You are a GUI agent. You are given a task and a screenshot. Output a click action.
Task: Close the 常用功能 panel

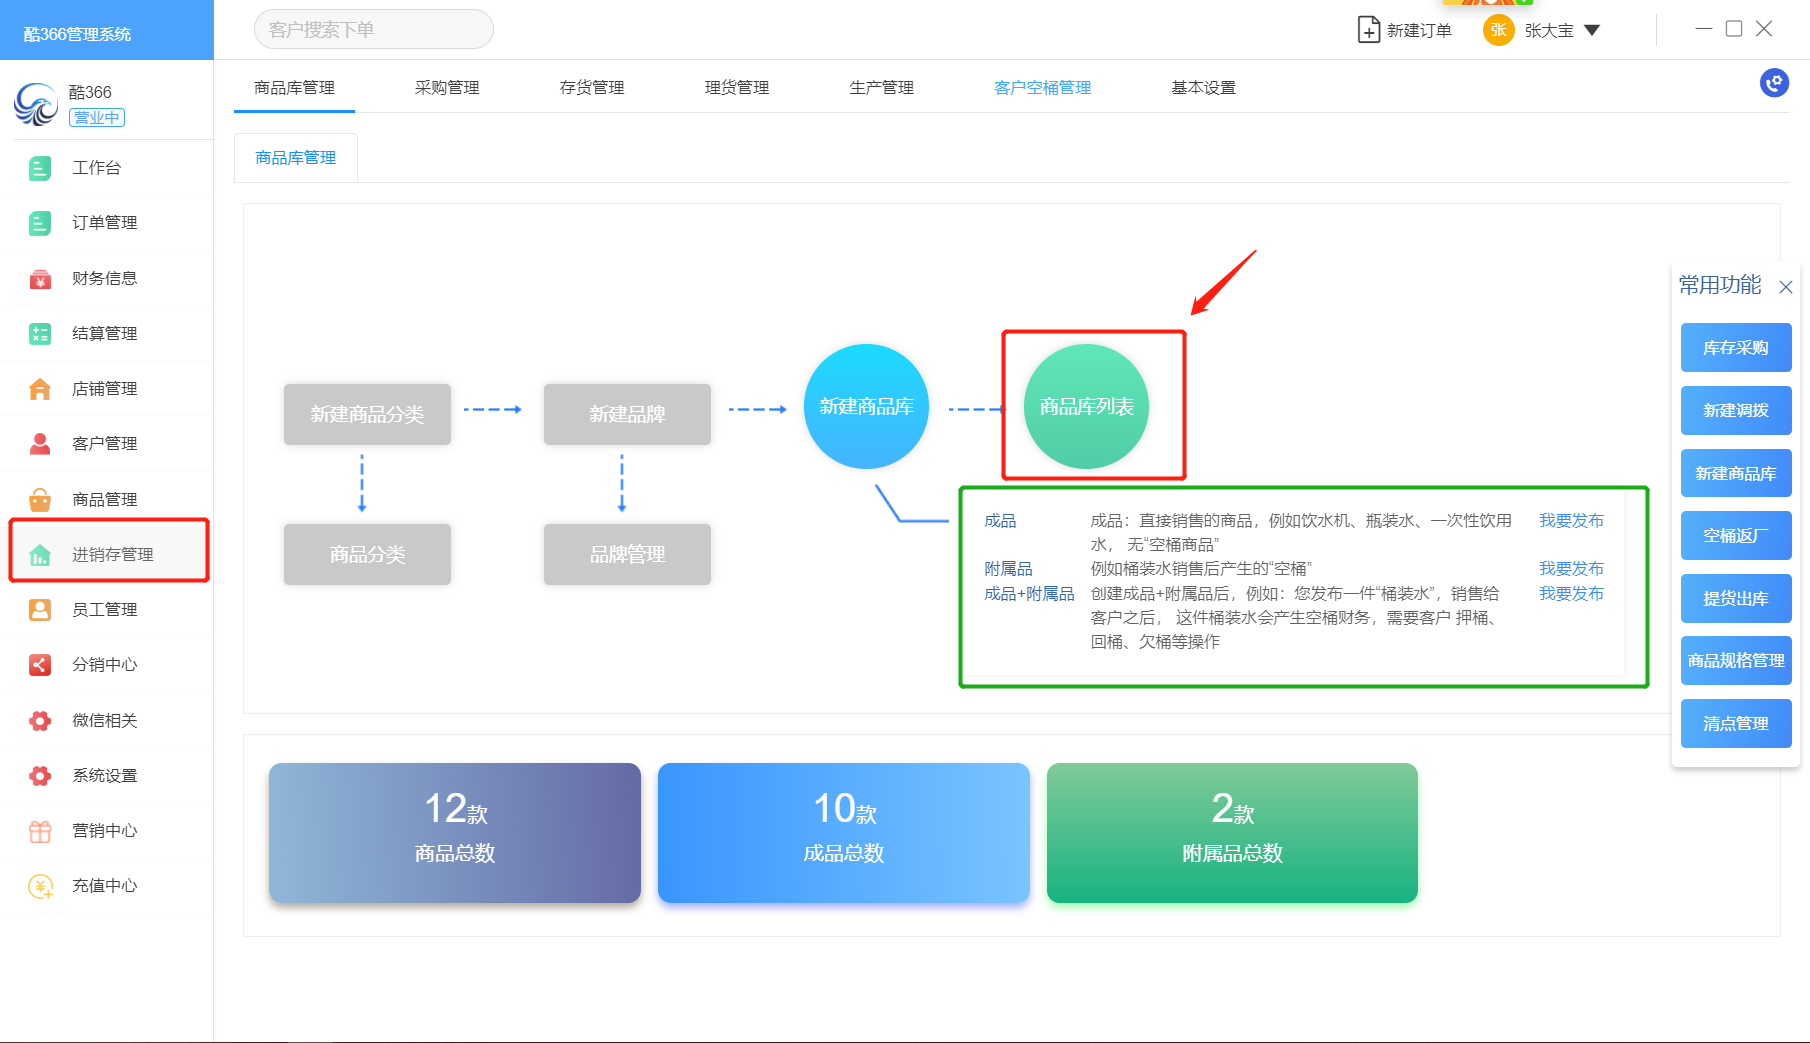click(1785, 287)
